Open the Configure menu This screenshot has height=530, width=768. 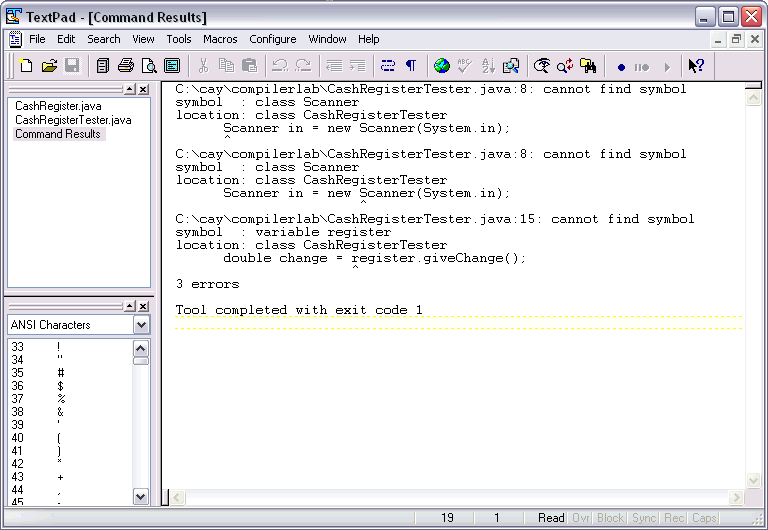click(272, 39)
